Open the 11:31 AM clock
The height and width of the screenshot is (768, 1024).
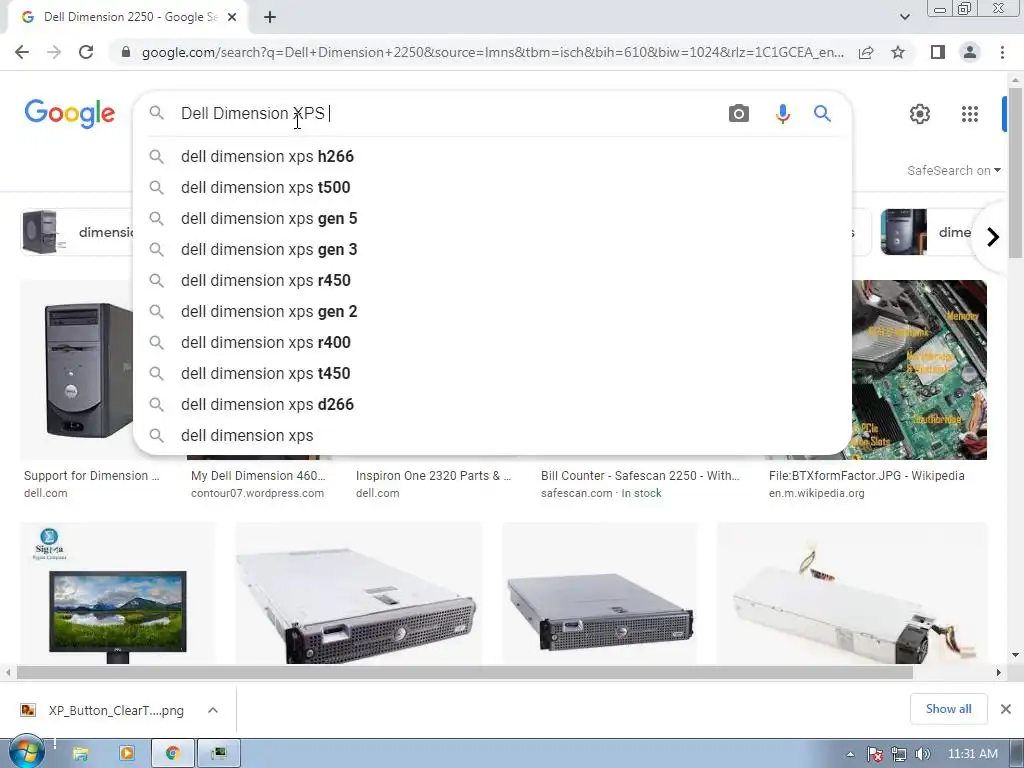tap(972, 754)
